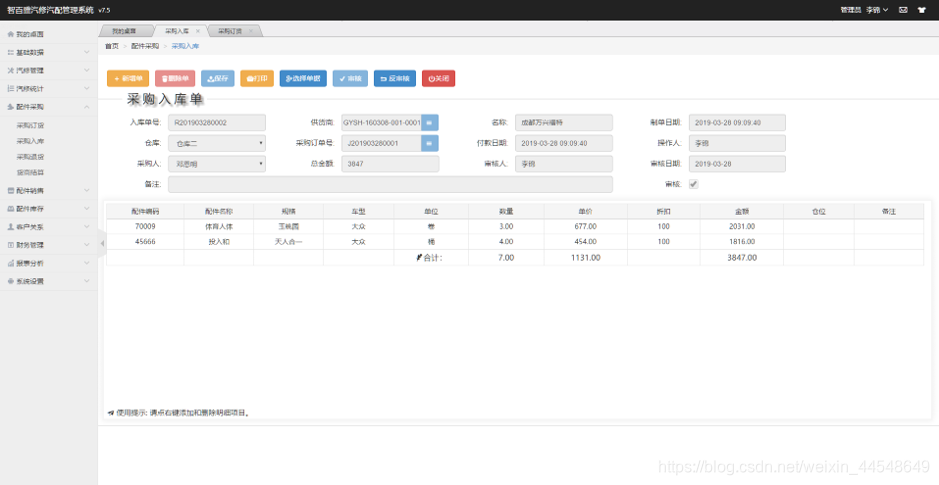939x485 pixels.
Task: Click the 操作人 field
Action: [x=737, y=143]
